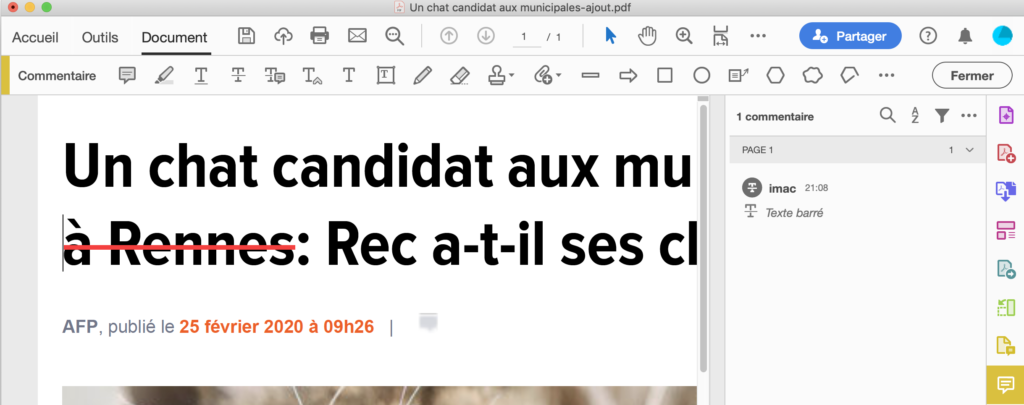This screenshot has height=405, width=1024.
Task: Select the polygon shape tool
Action: coord(775,76)
